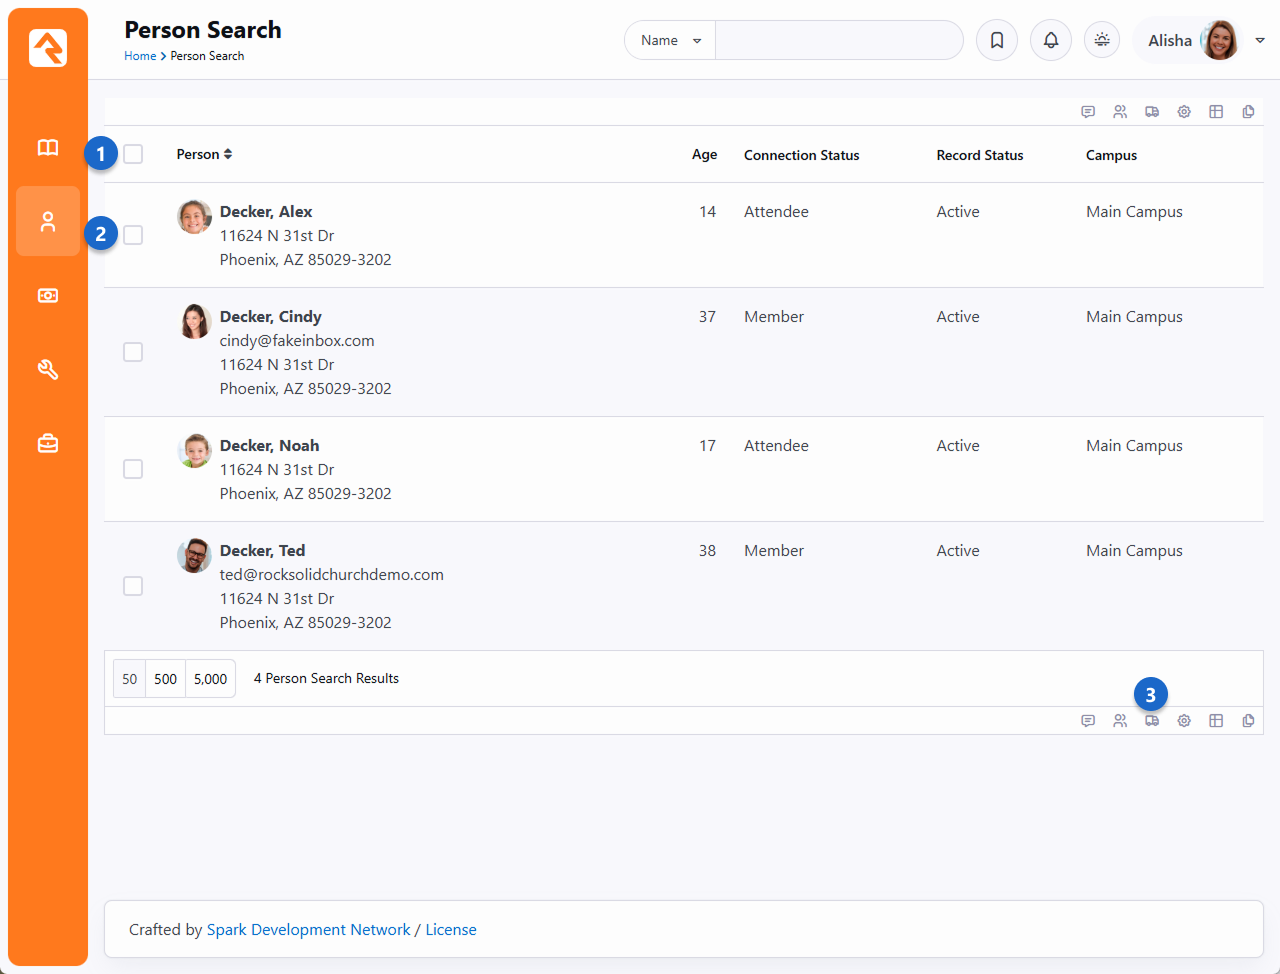Toggle the light/dark theme sun icon

pos(1102,41)
